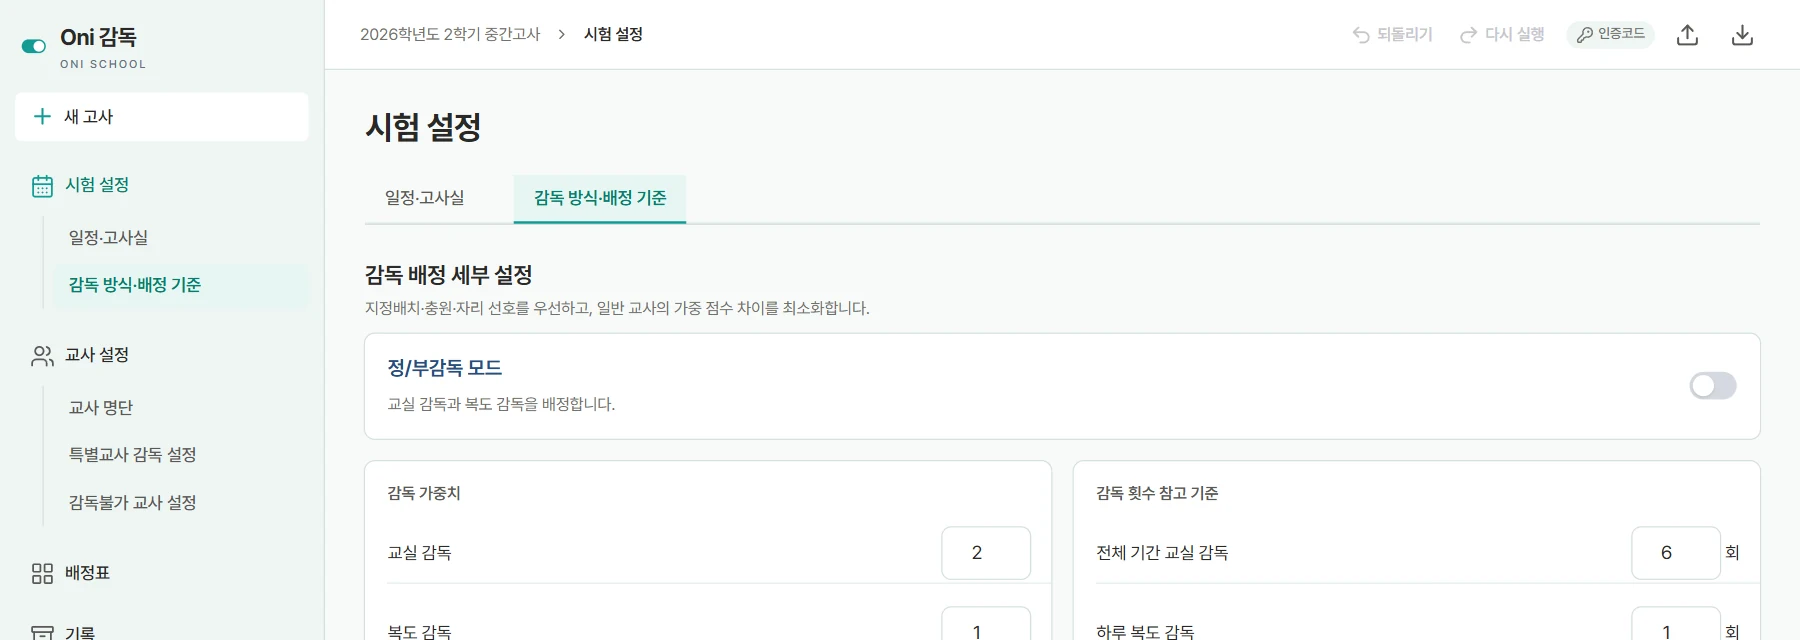1800x640 pixels.
Task: Switch to the 일정·고사실 tab
Action: point(425,198)
